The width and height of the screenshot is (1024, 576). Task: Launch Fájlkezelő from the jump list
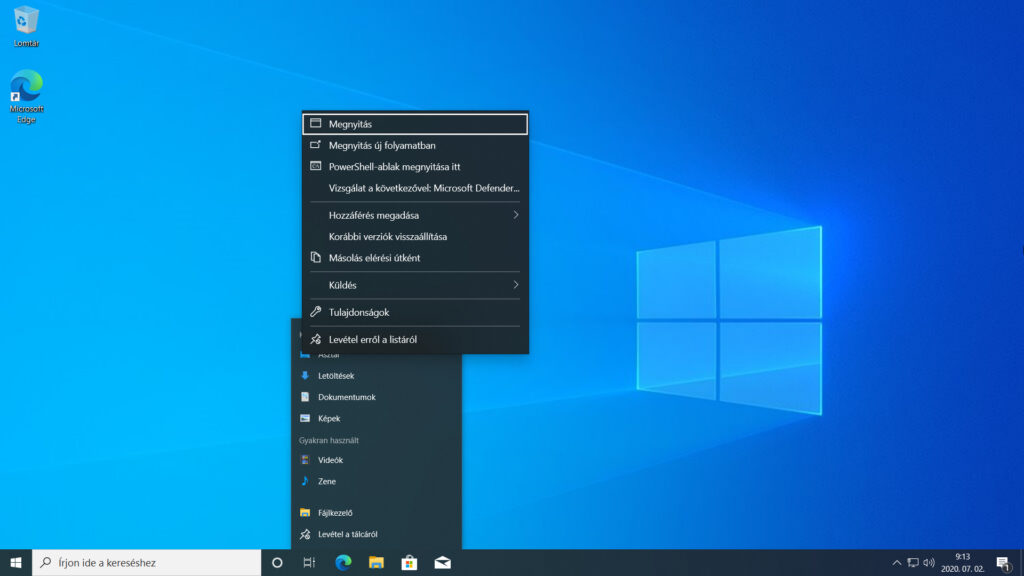click(376, 513)
